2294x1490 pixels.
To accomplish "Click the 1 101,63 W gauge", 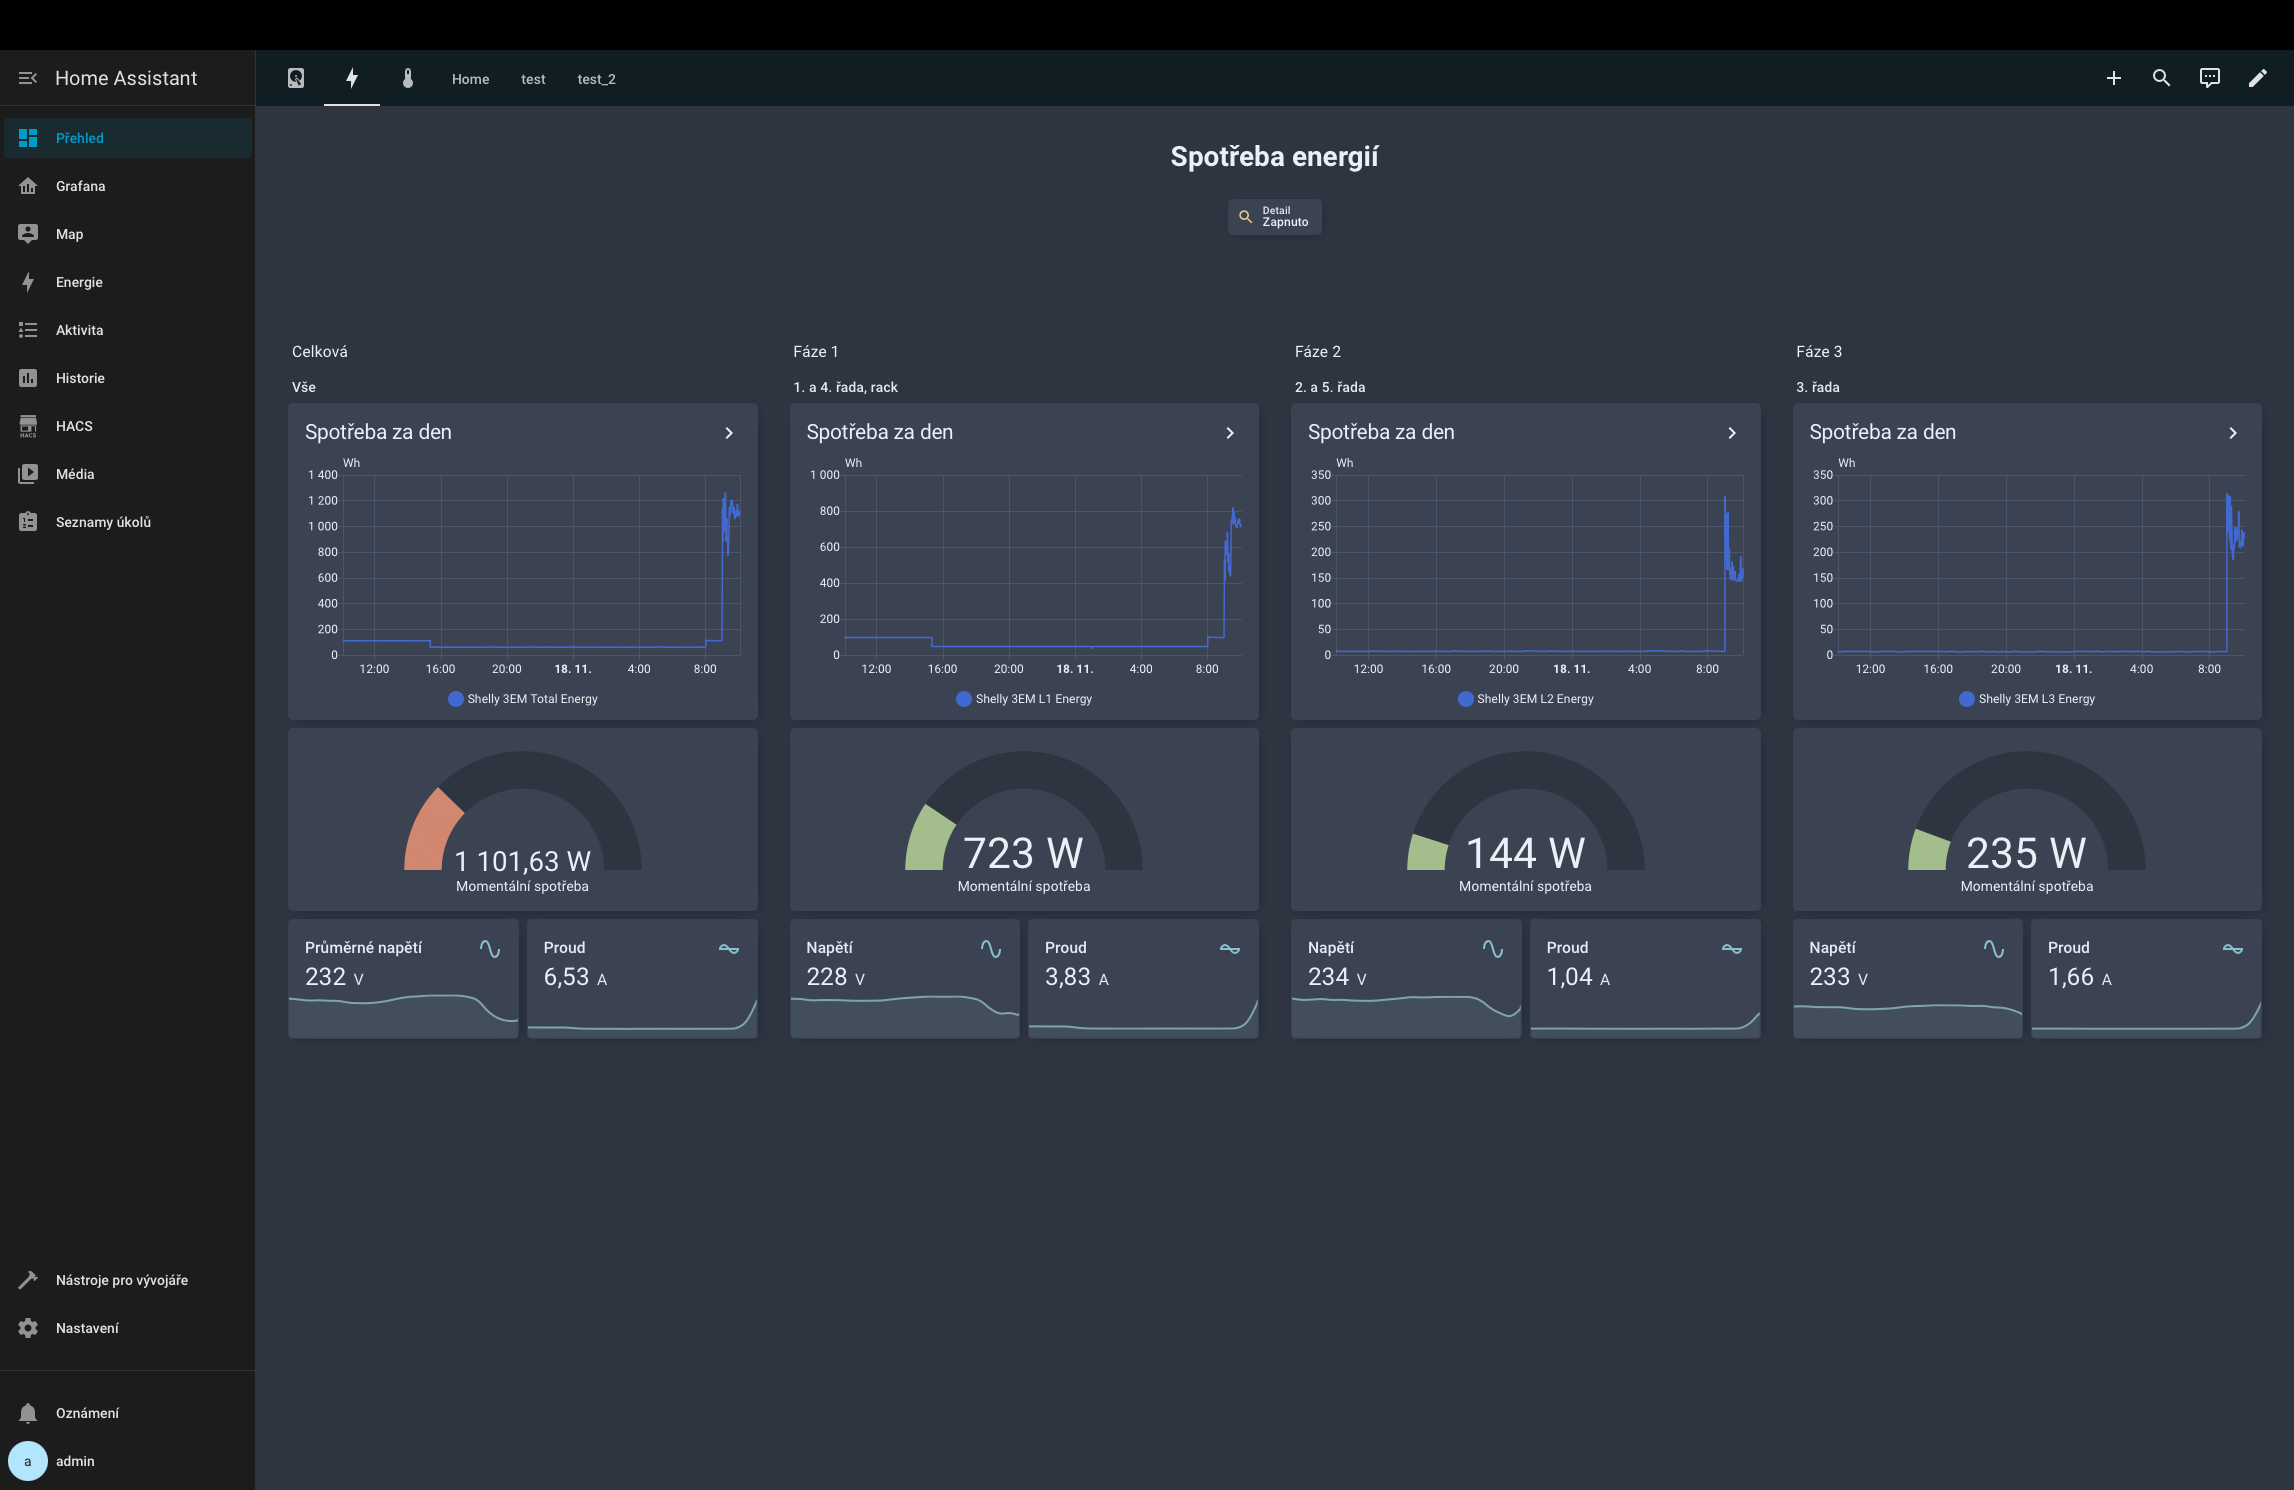I will [522, 820].
